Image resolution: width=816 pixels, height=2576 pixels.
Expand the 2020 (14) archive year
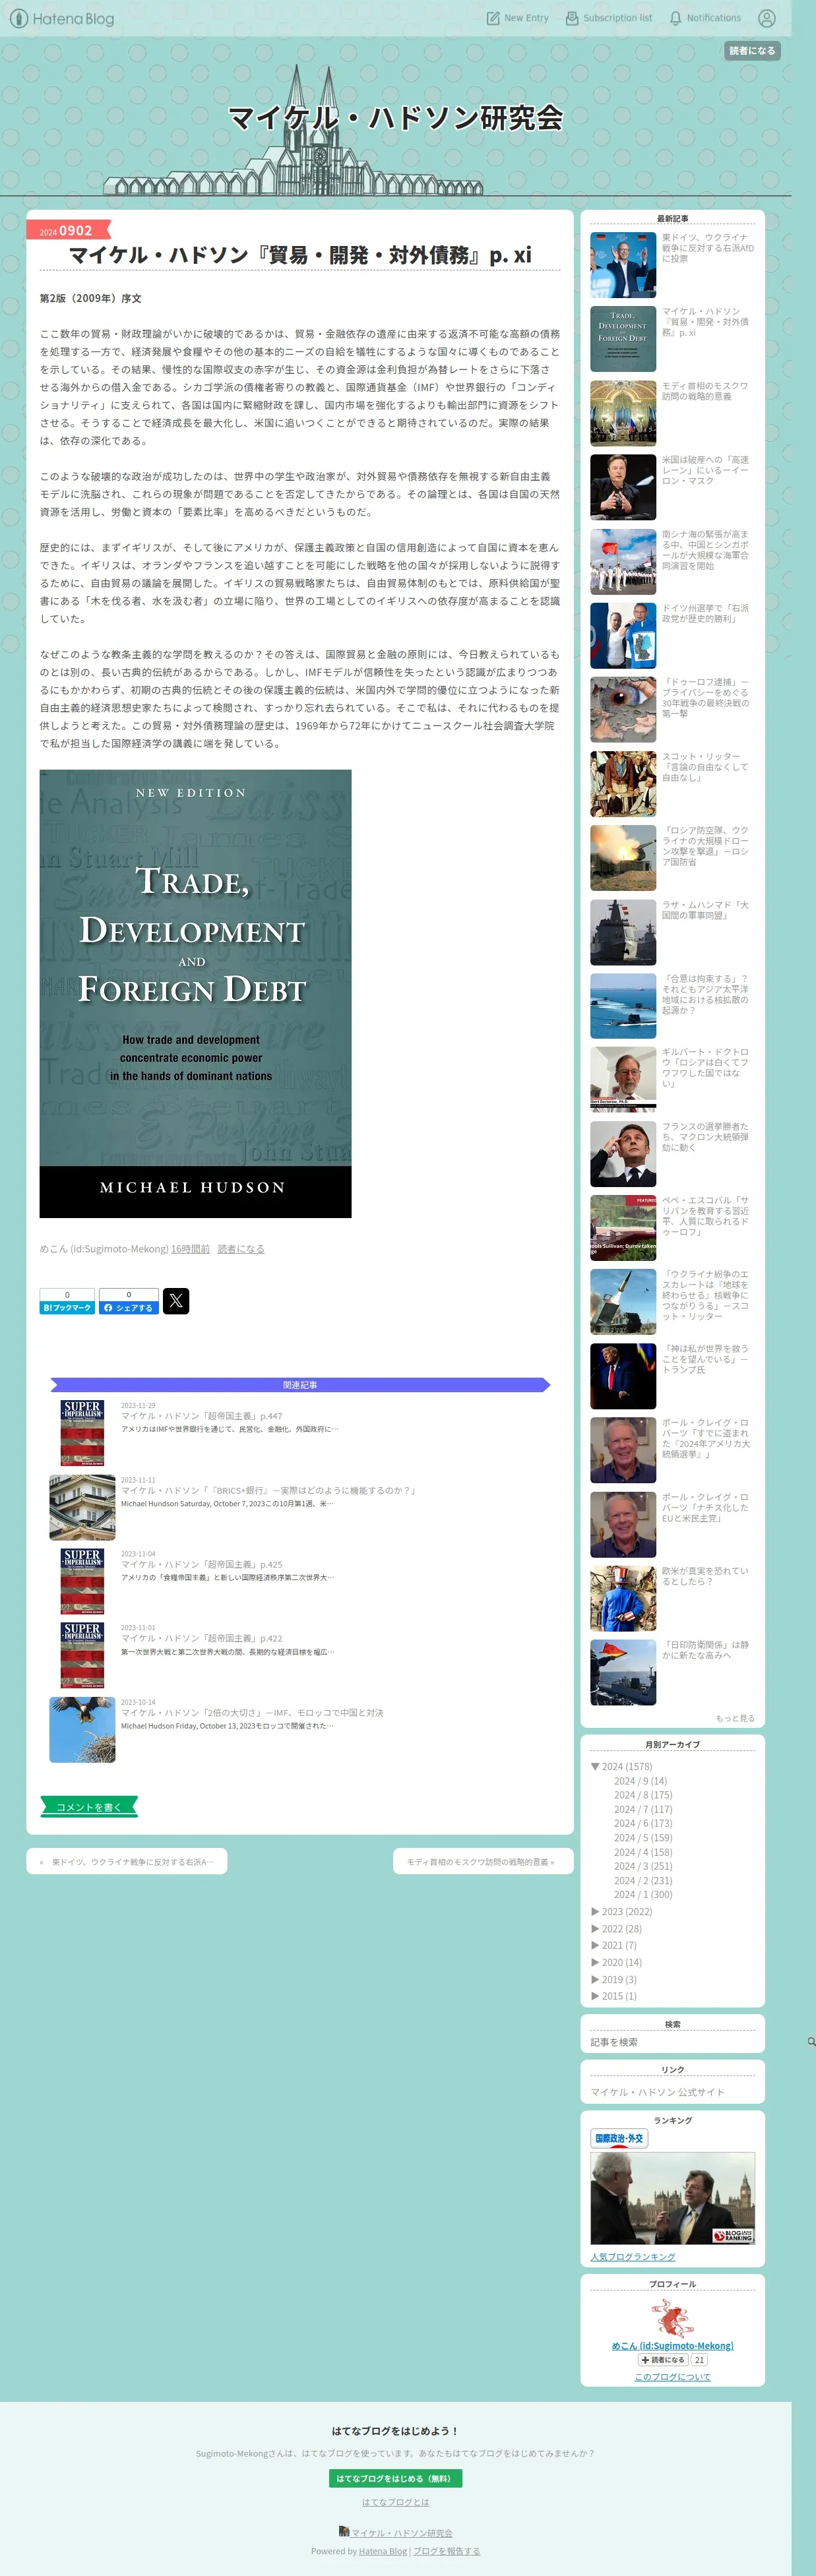[x=595, y=1962]
